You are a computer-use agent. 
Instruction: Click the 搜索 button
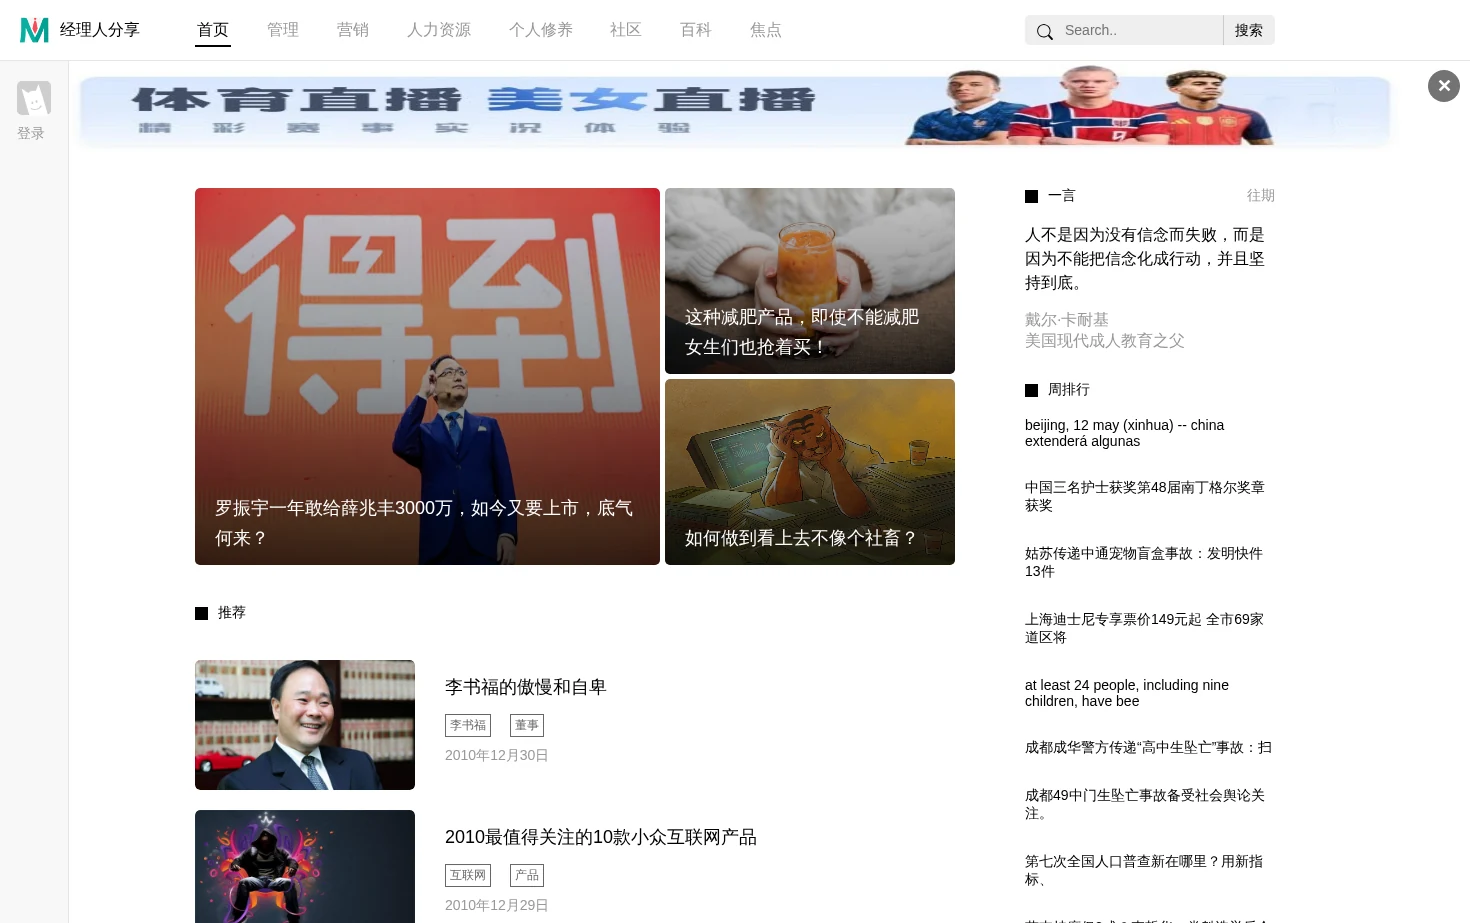pos(1249,30)
